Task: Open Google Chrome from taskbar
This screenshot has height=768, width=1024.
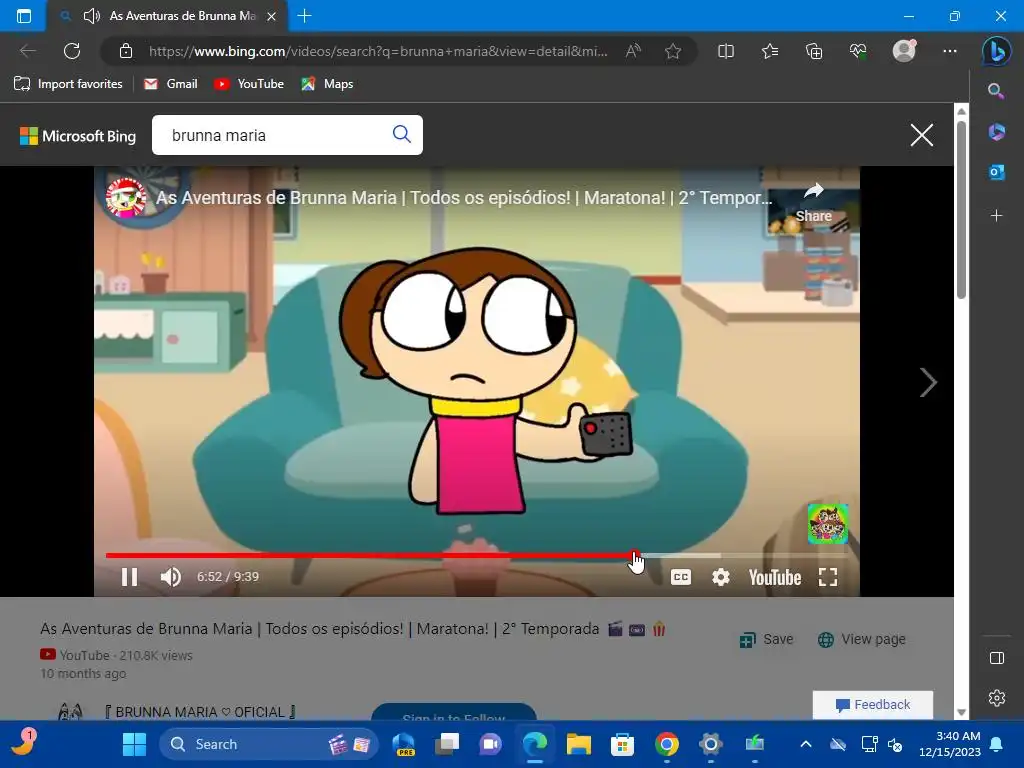Action: pyautogui.click(x=666, y=744)
